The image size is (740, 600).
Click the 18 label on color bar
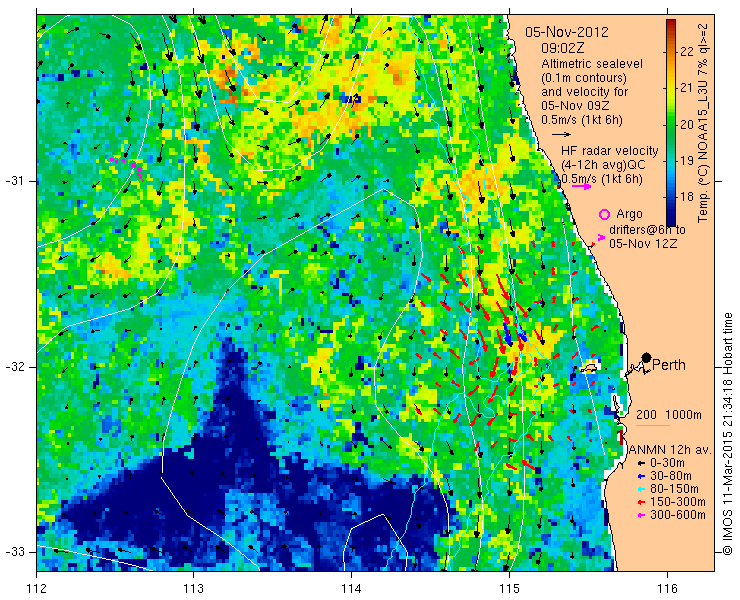[687, 197]
